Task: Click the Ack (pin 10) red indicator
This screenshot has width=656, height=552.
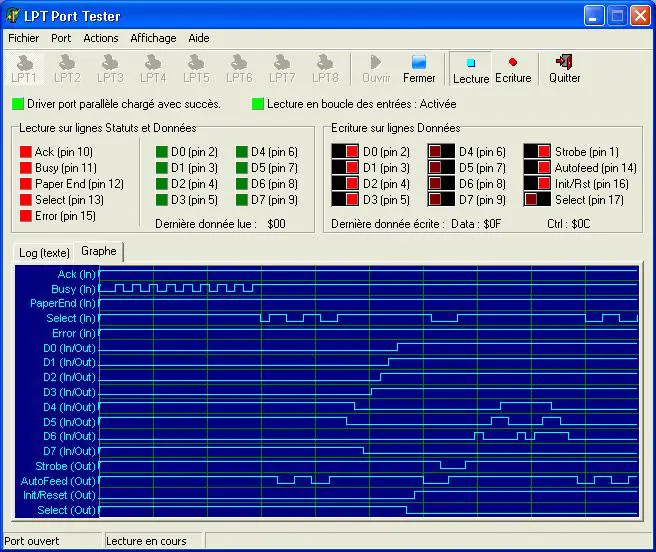Action: [26, 151]
